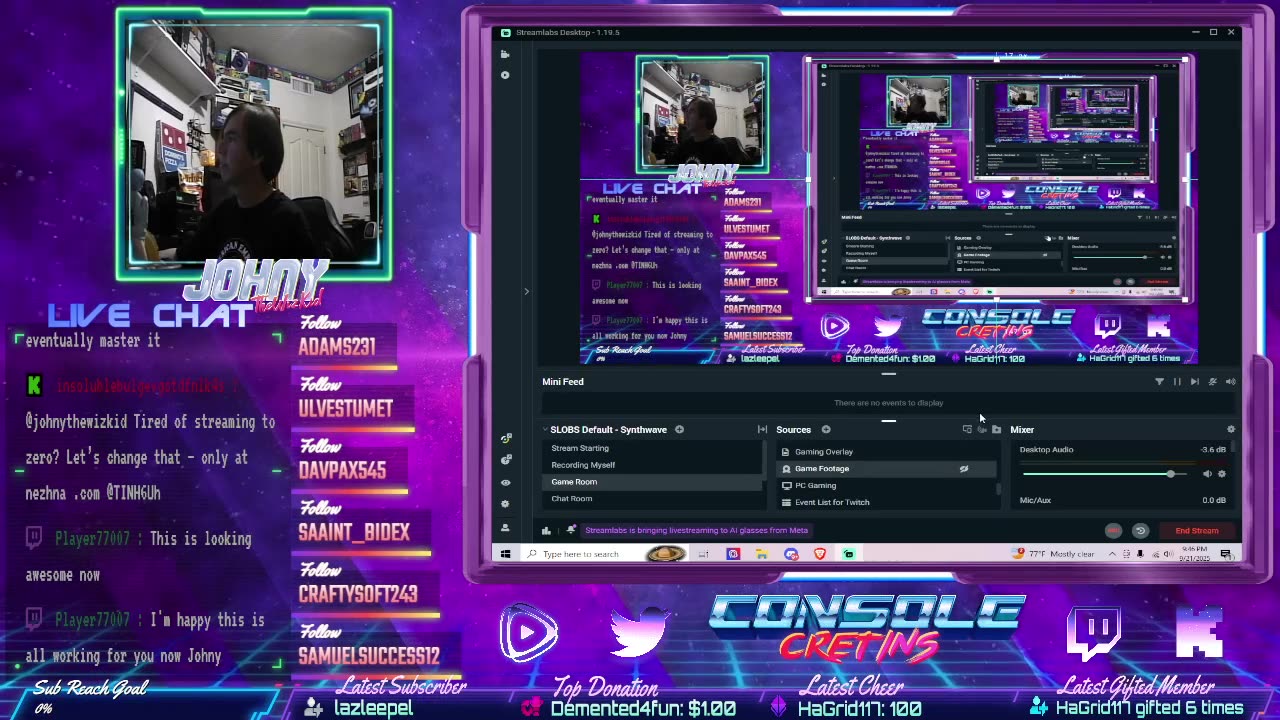This screenshot has width=1280, height=720.
Task: Open the taskbar clock showing 9:46 PM
Action: tap(1195, 554)
